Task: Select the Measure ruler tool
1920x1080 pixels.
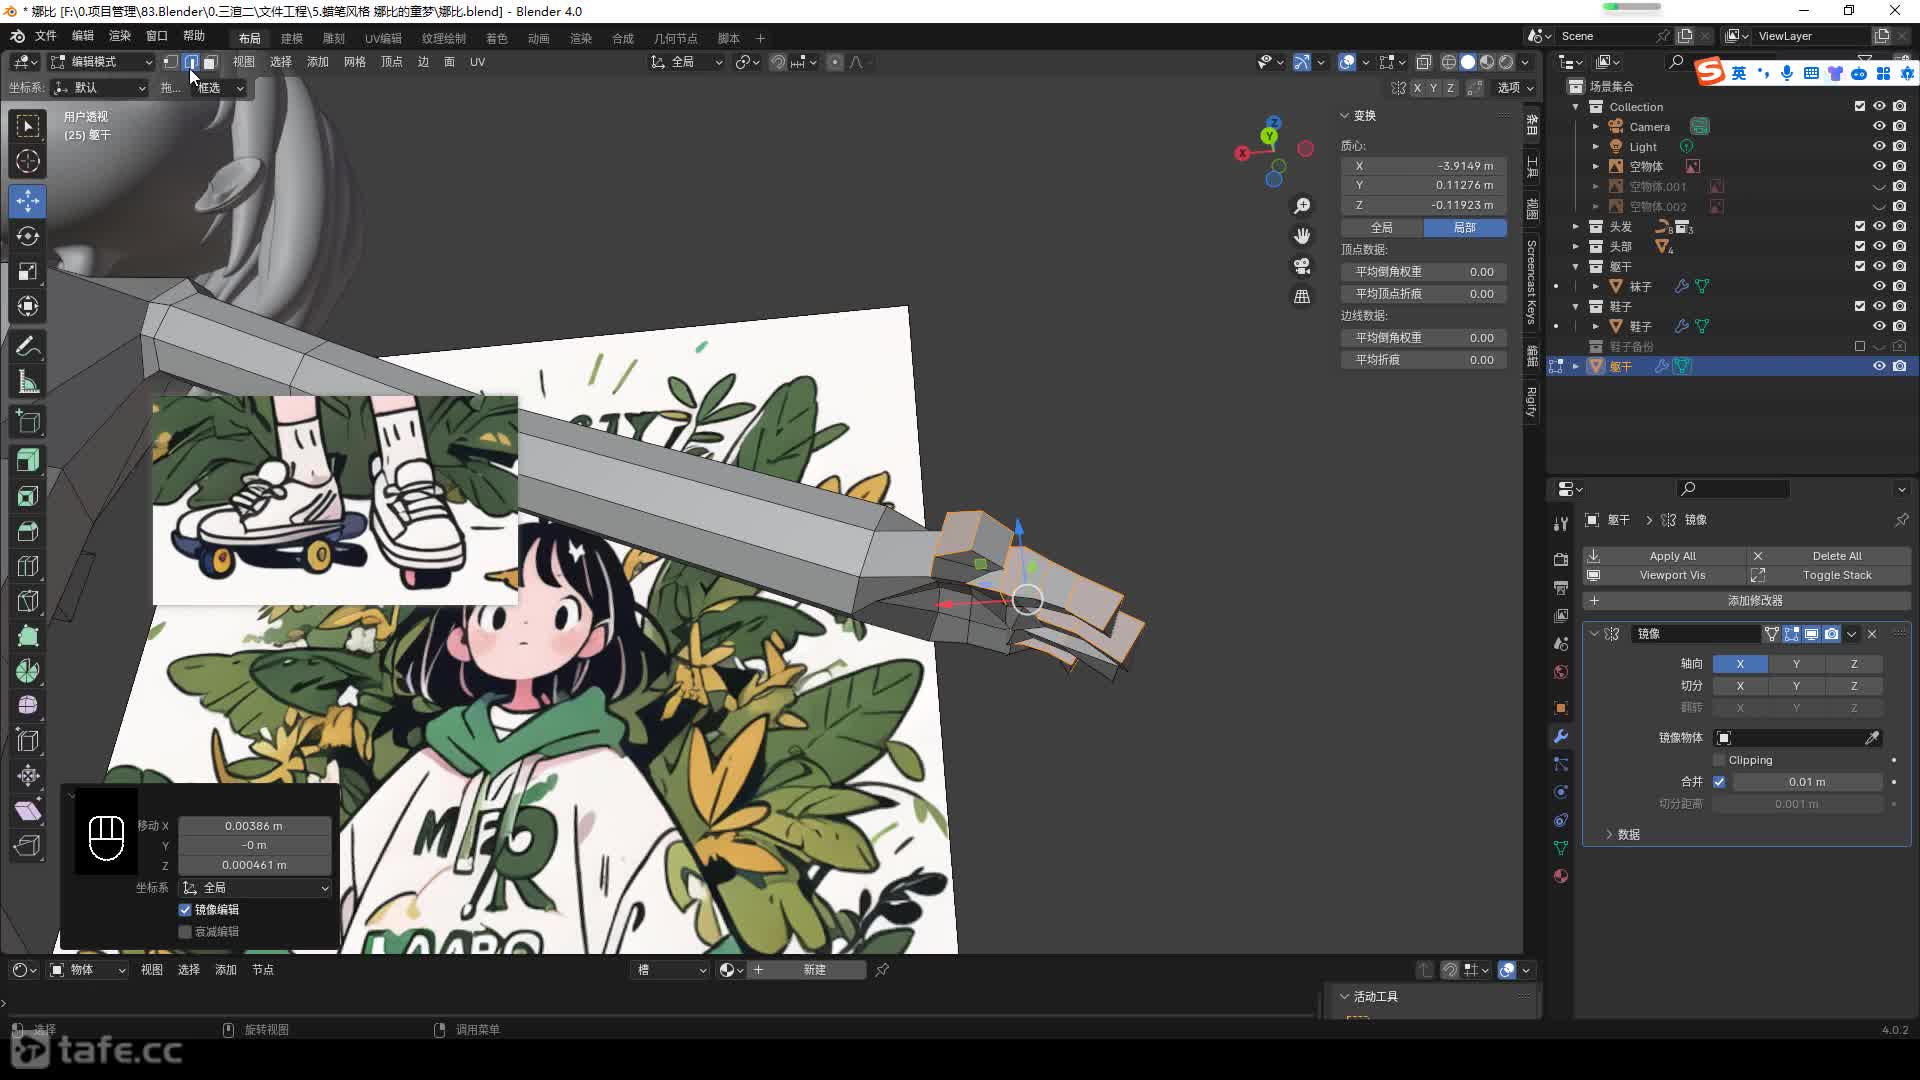Action: coord(28,382)
